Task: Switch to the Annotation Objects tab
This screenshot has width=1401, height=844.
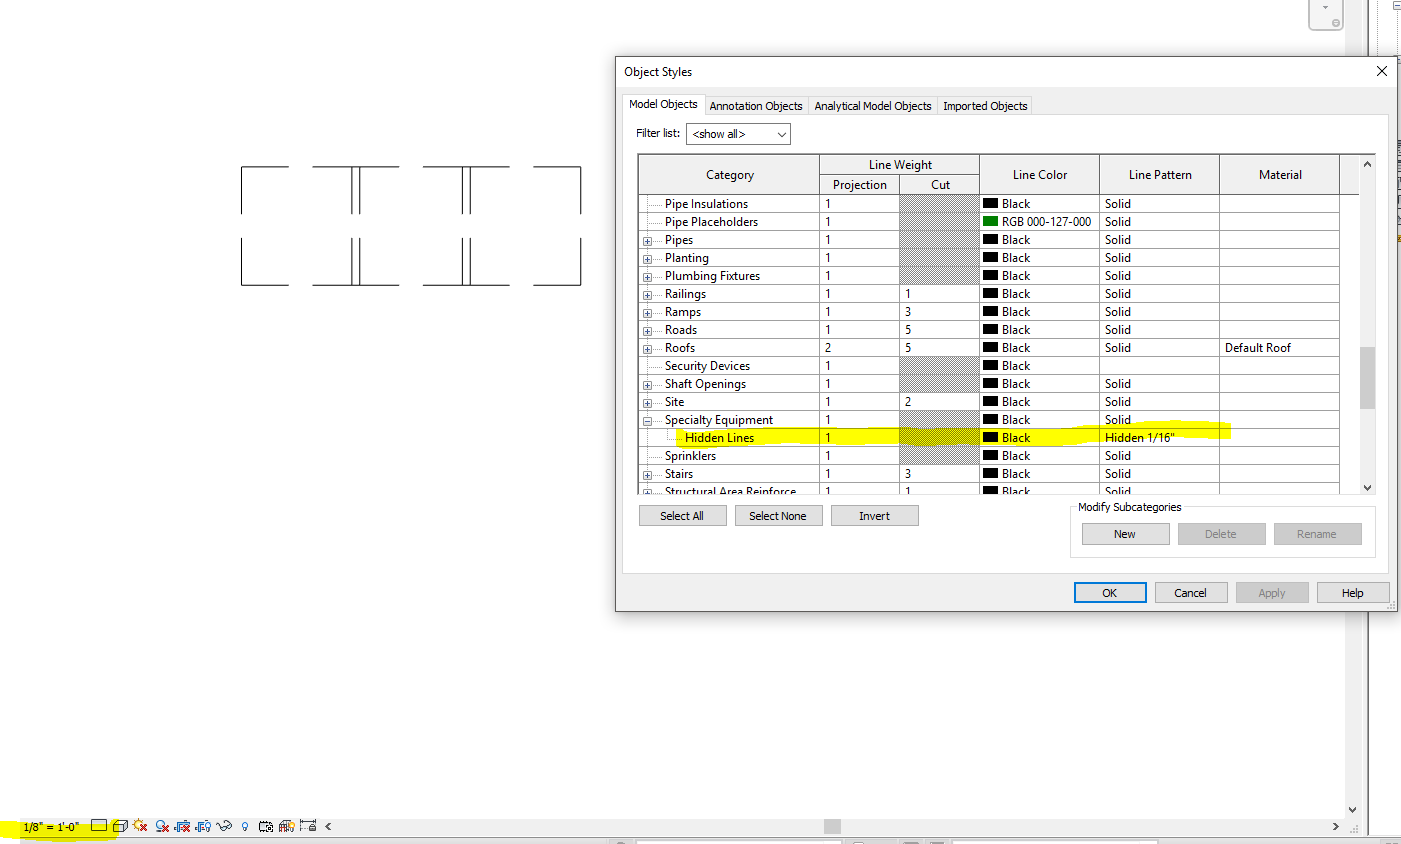Action: pos(756,105)
